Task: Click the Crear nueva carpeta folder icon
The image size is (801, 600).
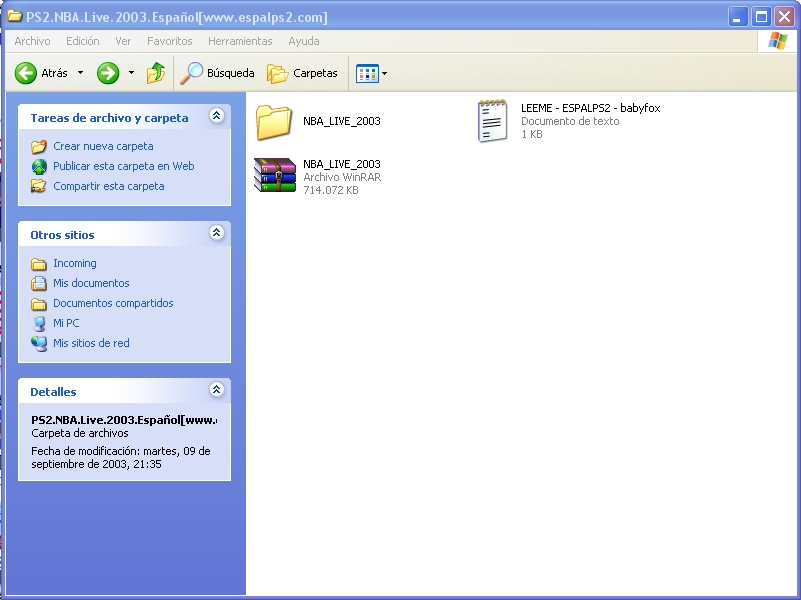Action: tap(39, 147)
